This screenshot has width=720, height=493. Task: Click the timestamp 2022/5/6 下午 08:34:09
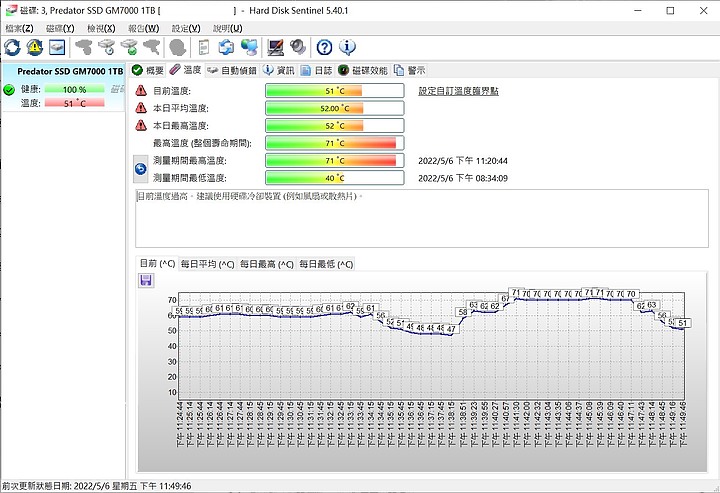tap(463, 178)
